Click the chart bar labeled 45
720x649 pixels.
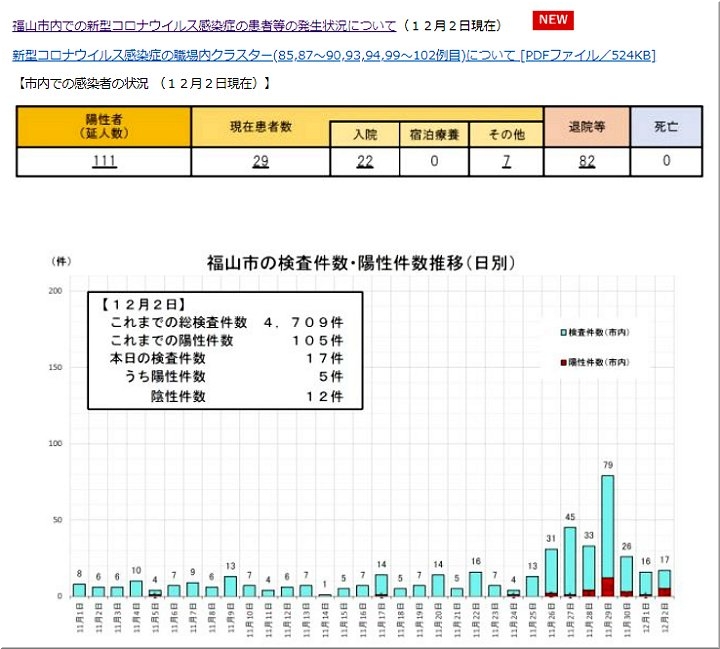pos(570,560)
